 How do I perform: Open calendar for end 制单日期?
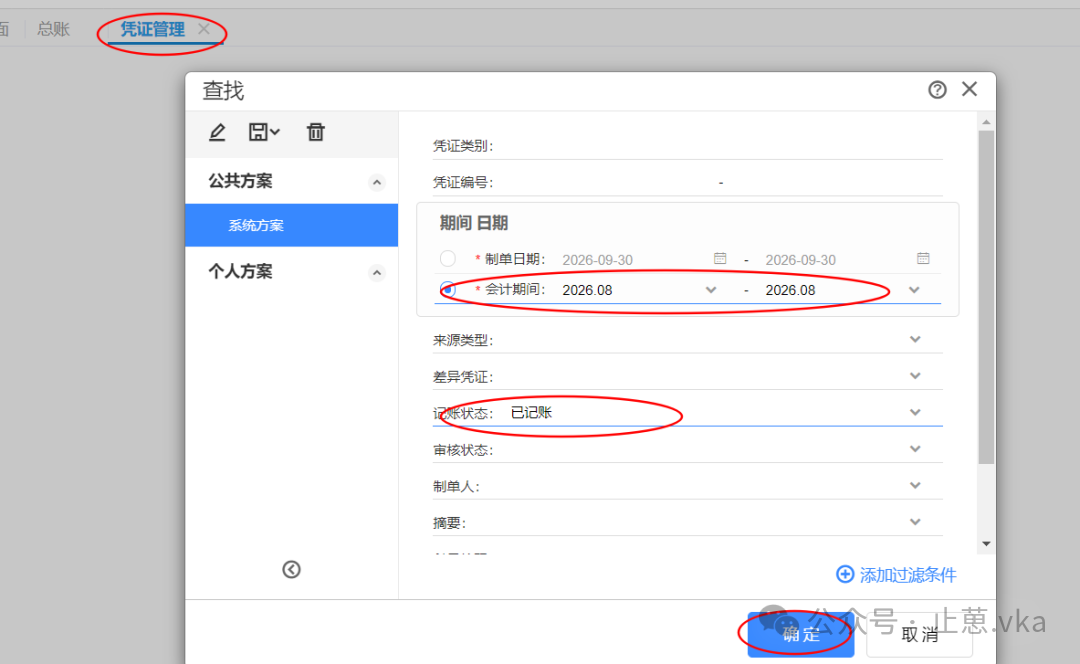click(923, 258)
